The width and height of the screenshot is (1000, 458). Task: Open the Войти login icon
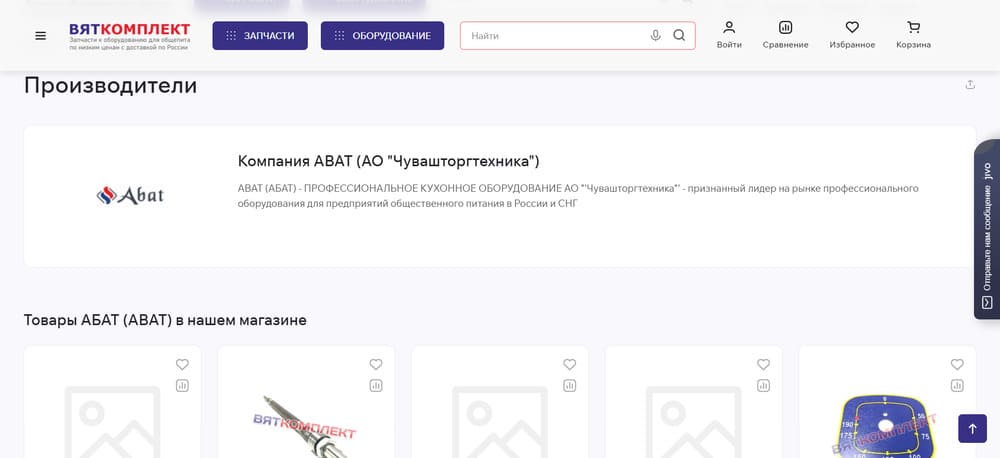[x=729, y=34]
